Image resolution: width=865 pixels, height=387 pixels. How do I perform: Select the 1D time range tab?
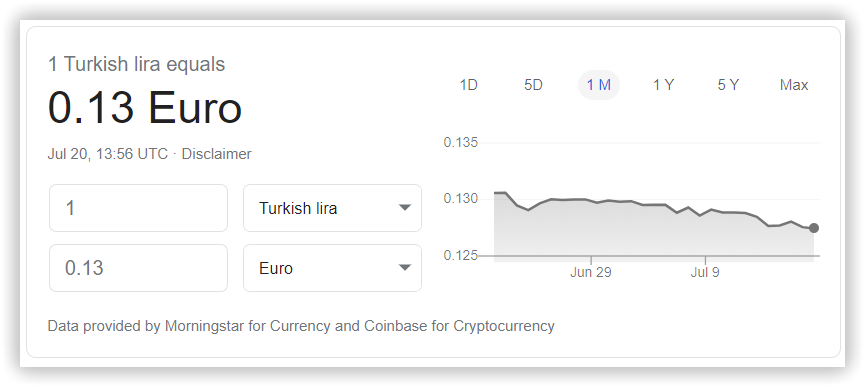tap(468, 85)
